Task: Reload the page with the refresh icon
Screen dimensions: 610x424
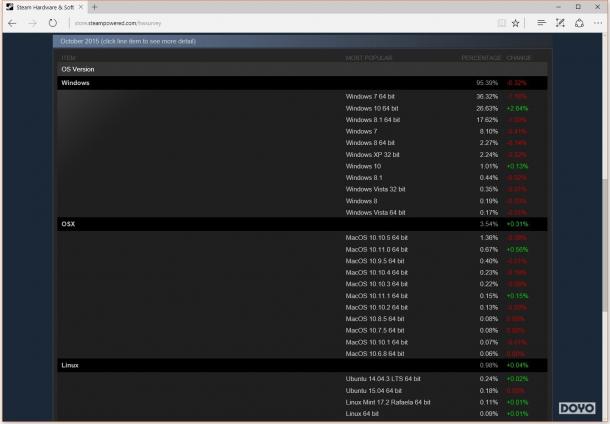Action: pyautogui.click(x=53, y=23)
